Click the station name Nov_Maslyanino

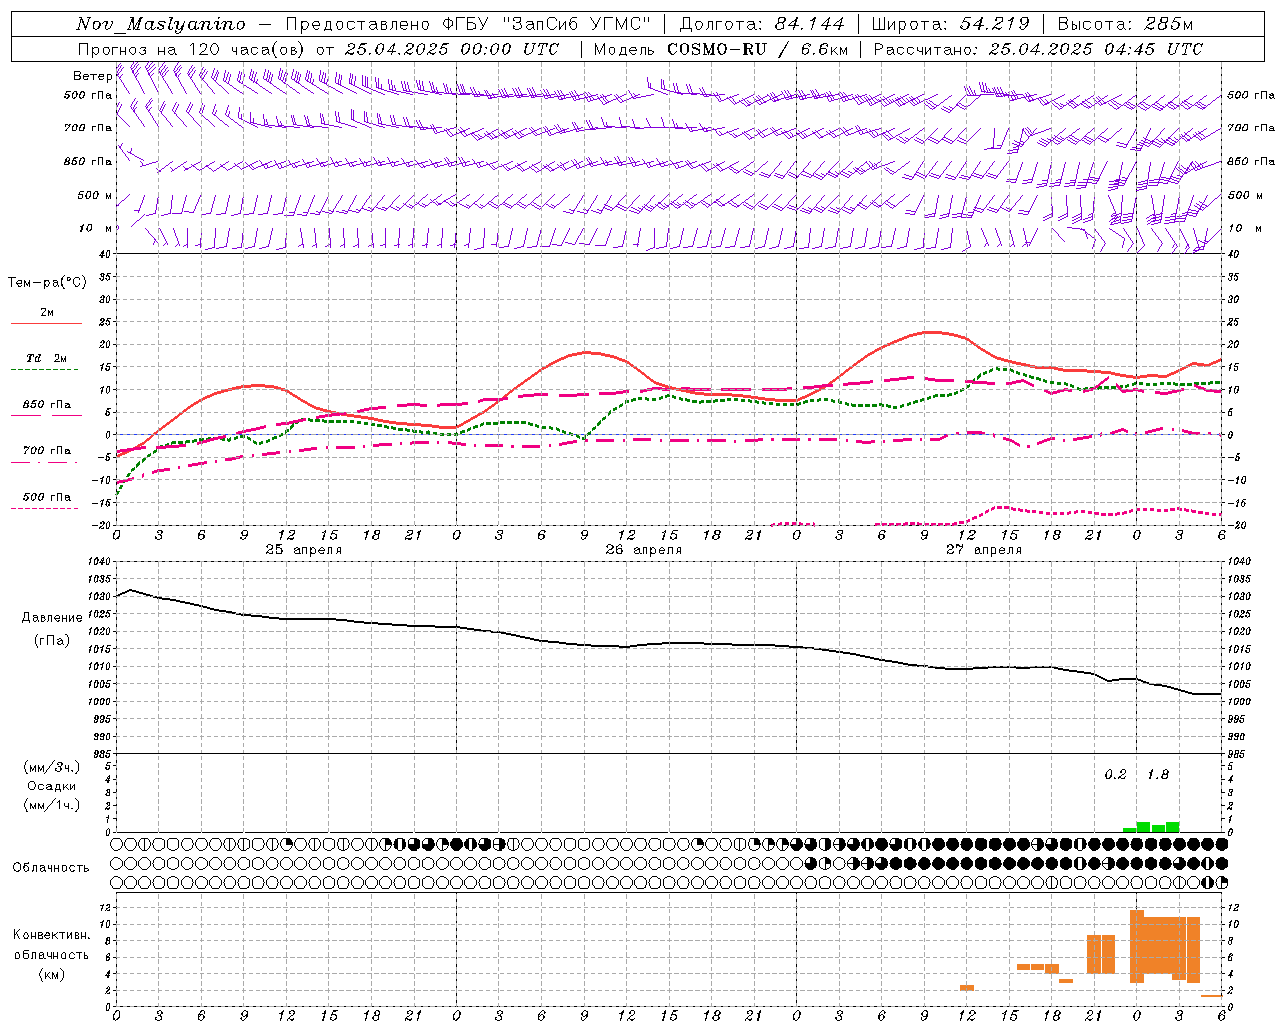tap(161, 24)
